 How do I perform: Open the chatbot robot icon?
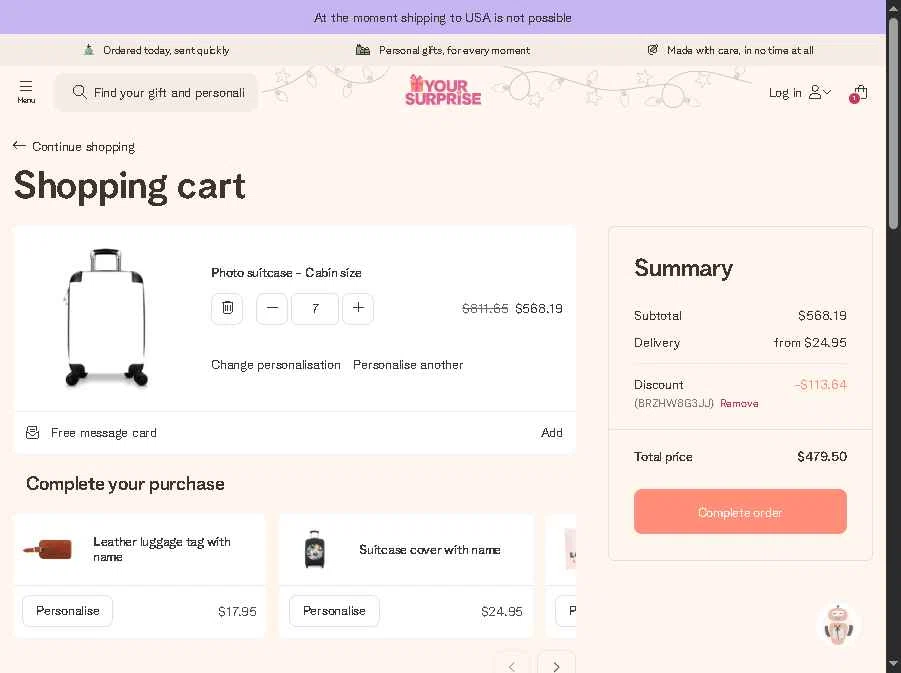[x=838, y=625]
